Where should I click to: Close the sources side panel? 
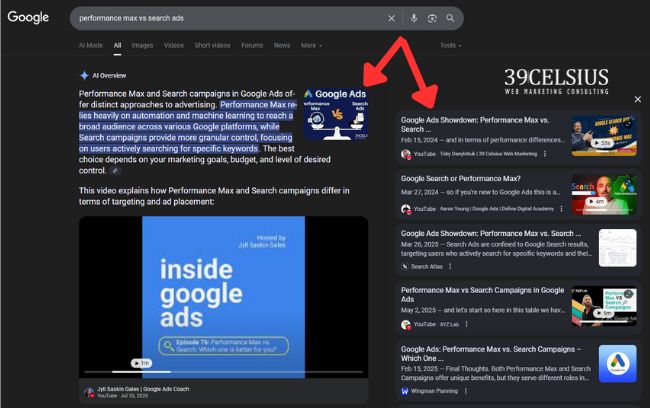[638, 99]
